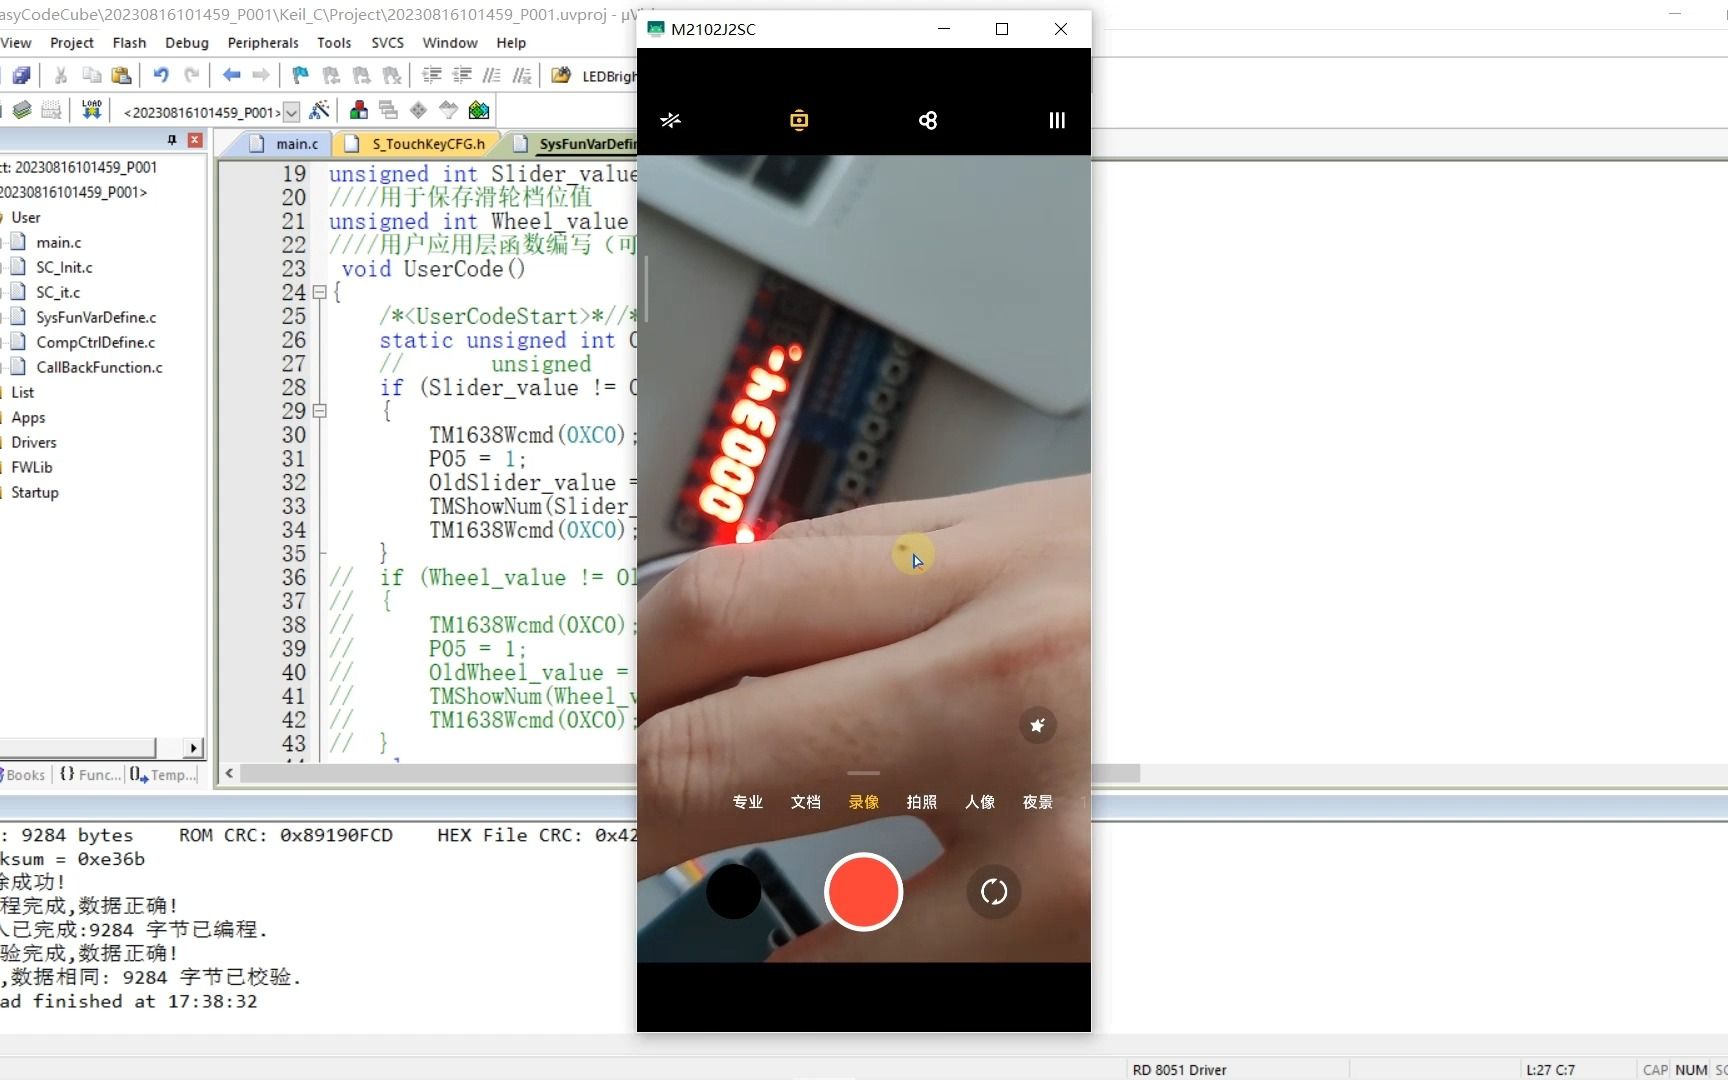Open the Pack Installer icon
This screenshot has width=1728, height=1080.
tap(479, 110)
